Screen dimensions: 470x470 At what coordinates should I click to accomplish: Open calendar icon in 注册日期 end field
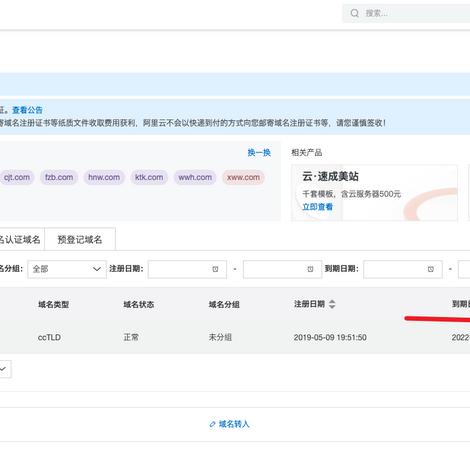310,269
